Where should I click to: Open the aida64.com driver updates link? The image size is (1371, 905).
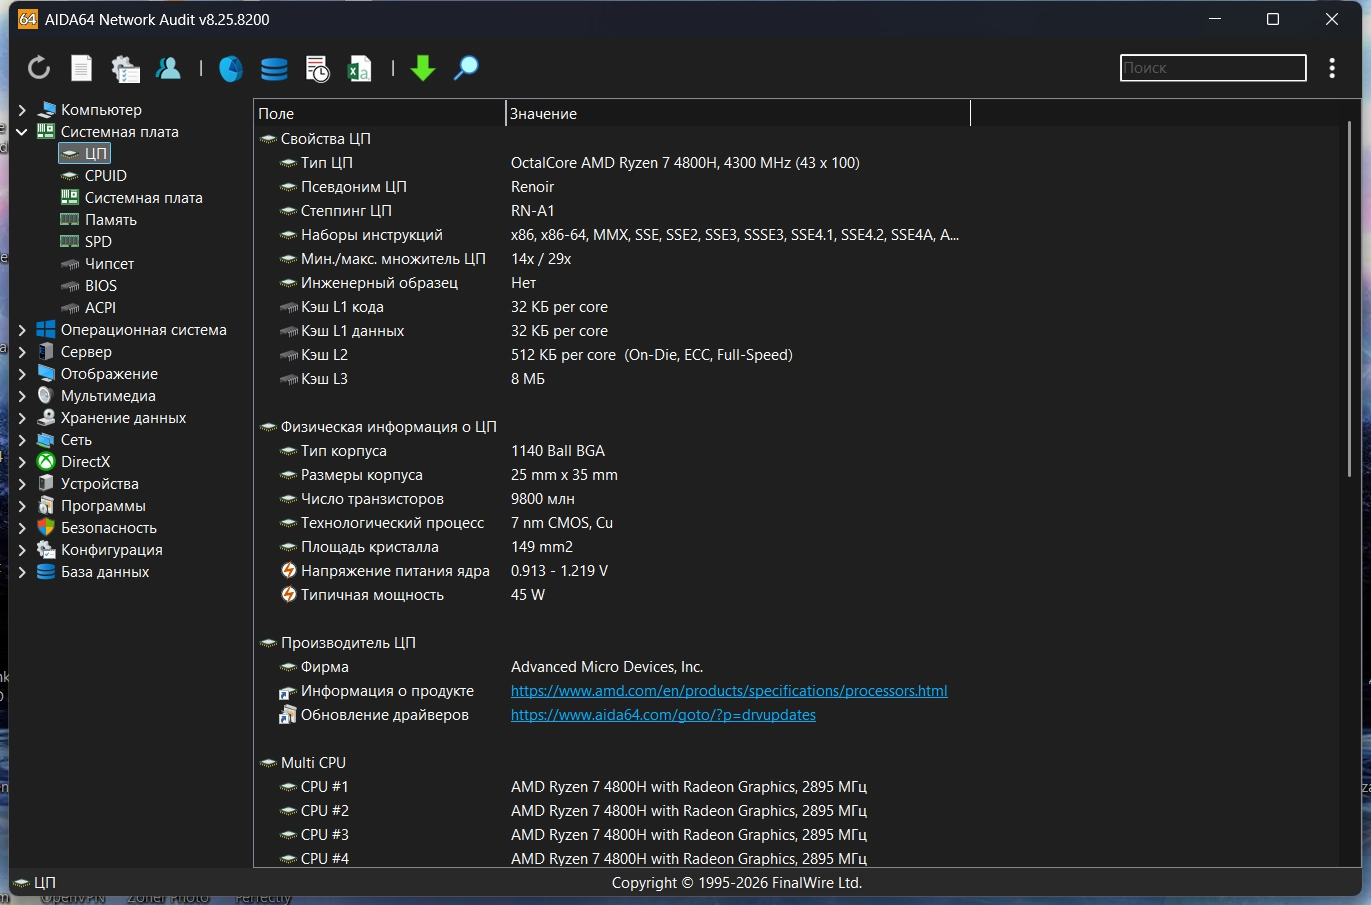point(662,715)
